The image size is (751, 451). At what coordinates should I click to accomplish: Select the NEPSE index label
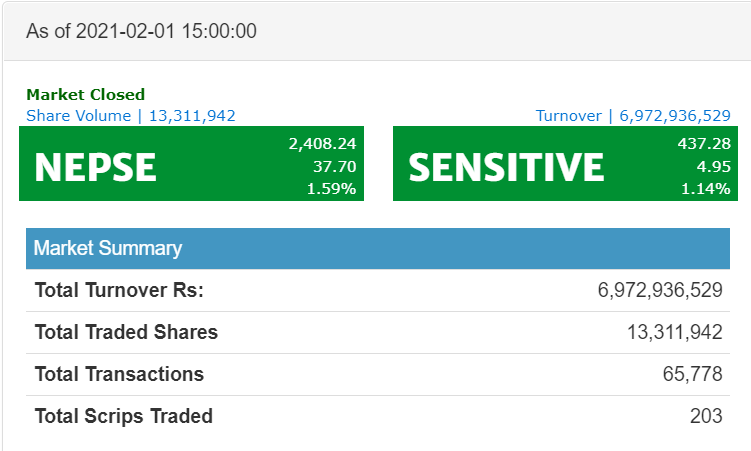click(95, 167)
